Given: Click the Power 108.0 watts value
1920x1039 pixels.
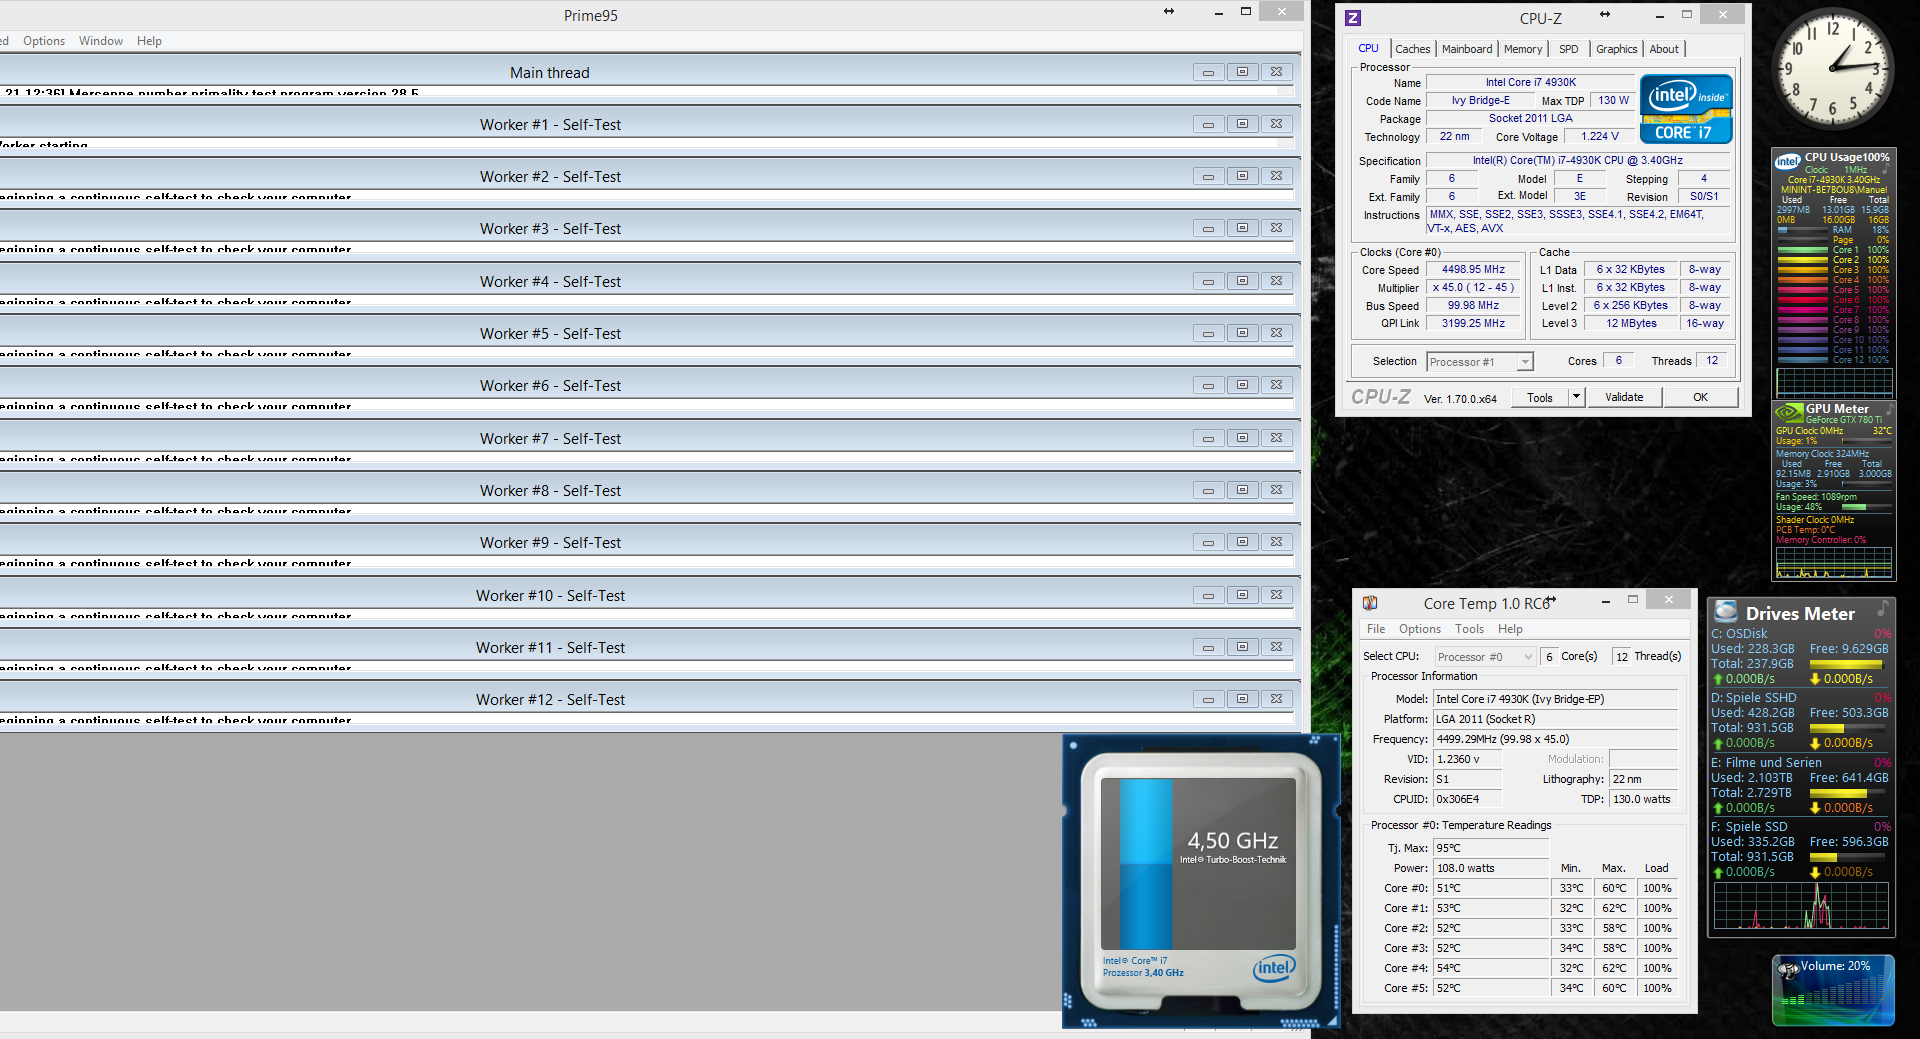Looking at the screenshot, I should click(x=1491, y=868).
